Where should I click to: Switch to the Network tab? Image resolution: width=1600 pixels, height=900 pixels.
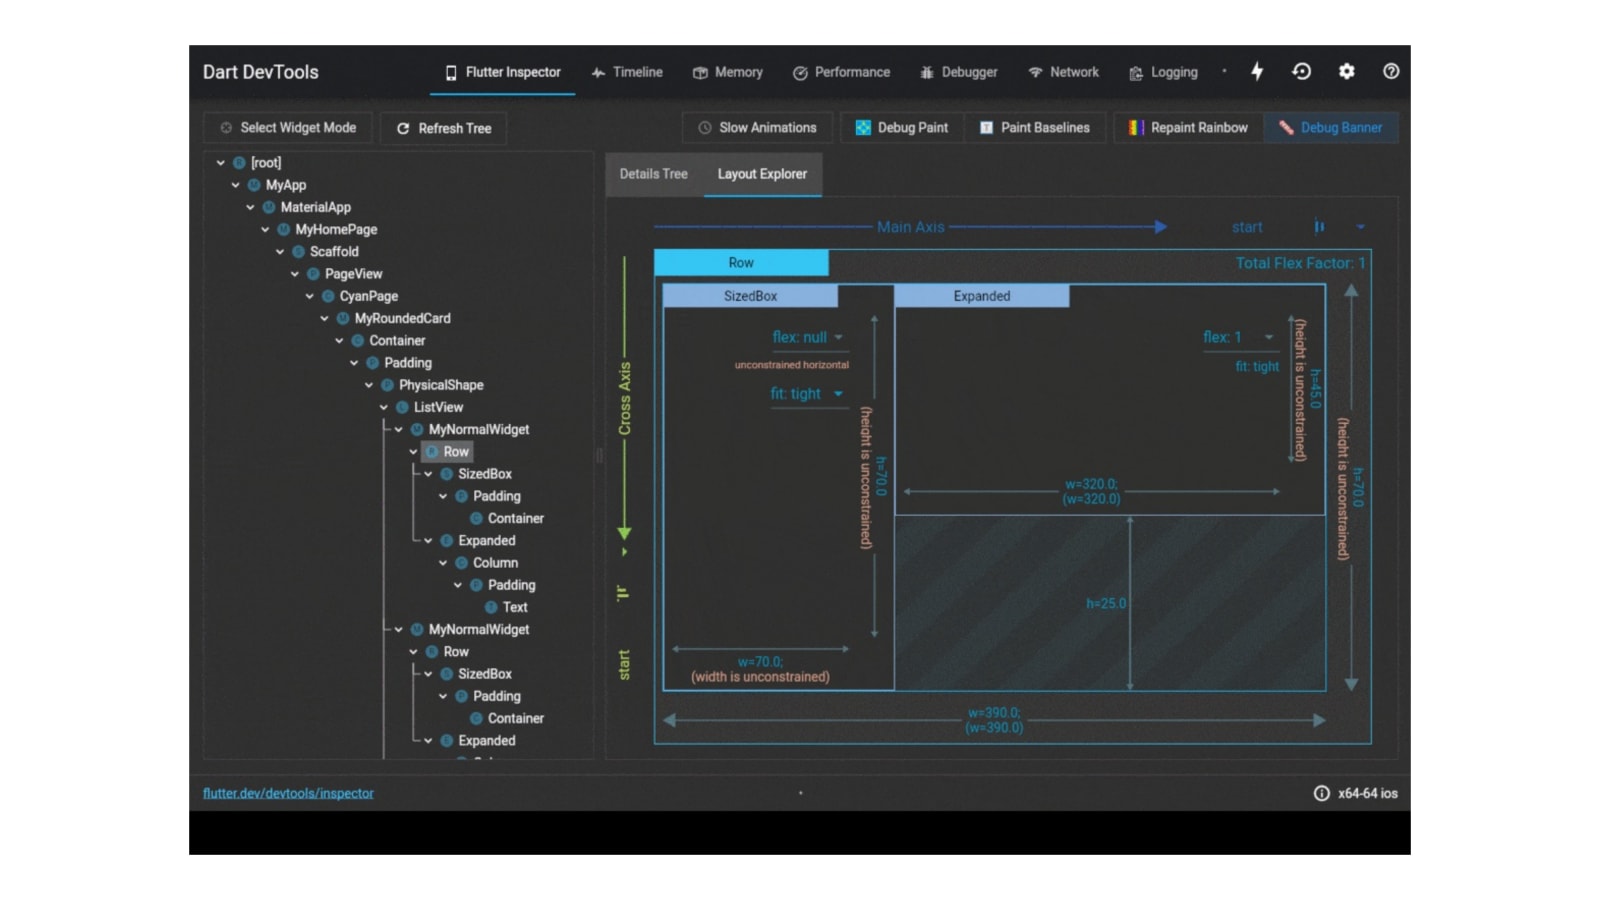click(1063, 72)
